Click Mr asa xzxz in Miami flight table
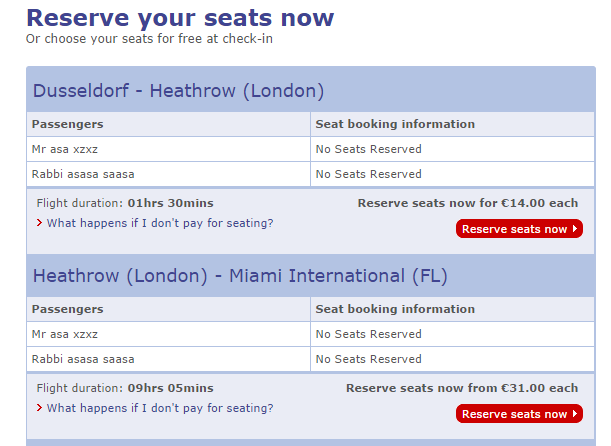This screenshot has height=446, width=611. pos(65,334)
